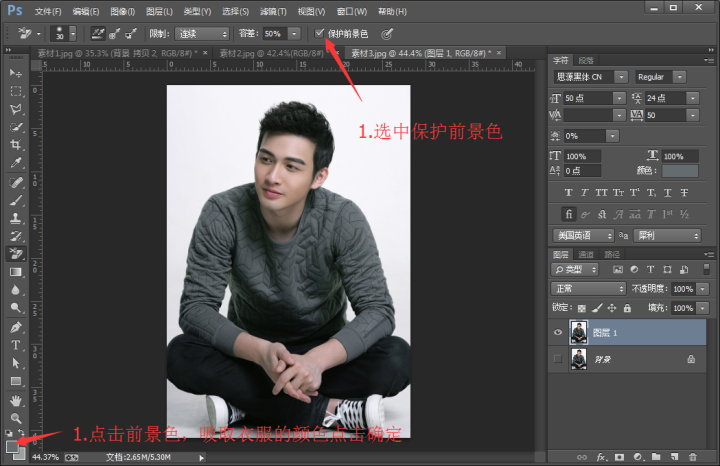Hide 图层 1 using its eye icon
The image size is (720, 466).
pos(558,330)
